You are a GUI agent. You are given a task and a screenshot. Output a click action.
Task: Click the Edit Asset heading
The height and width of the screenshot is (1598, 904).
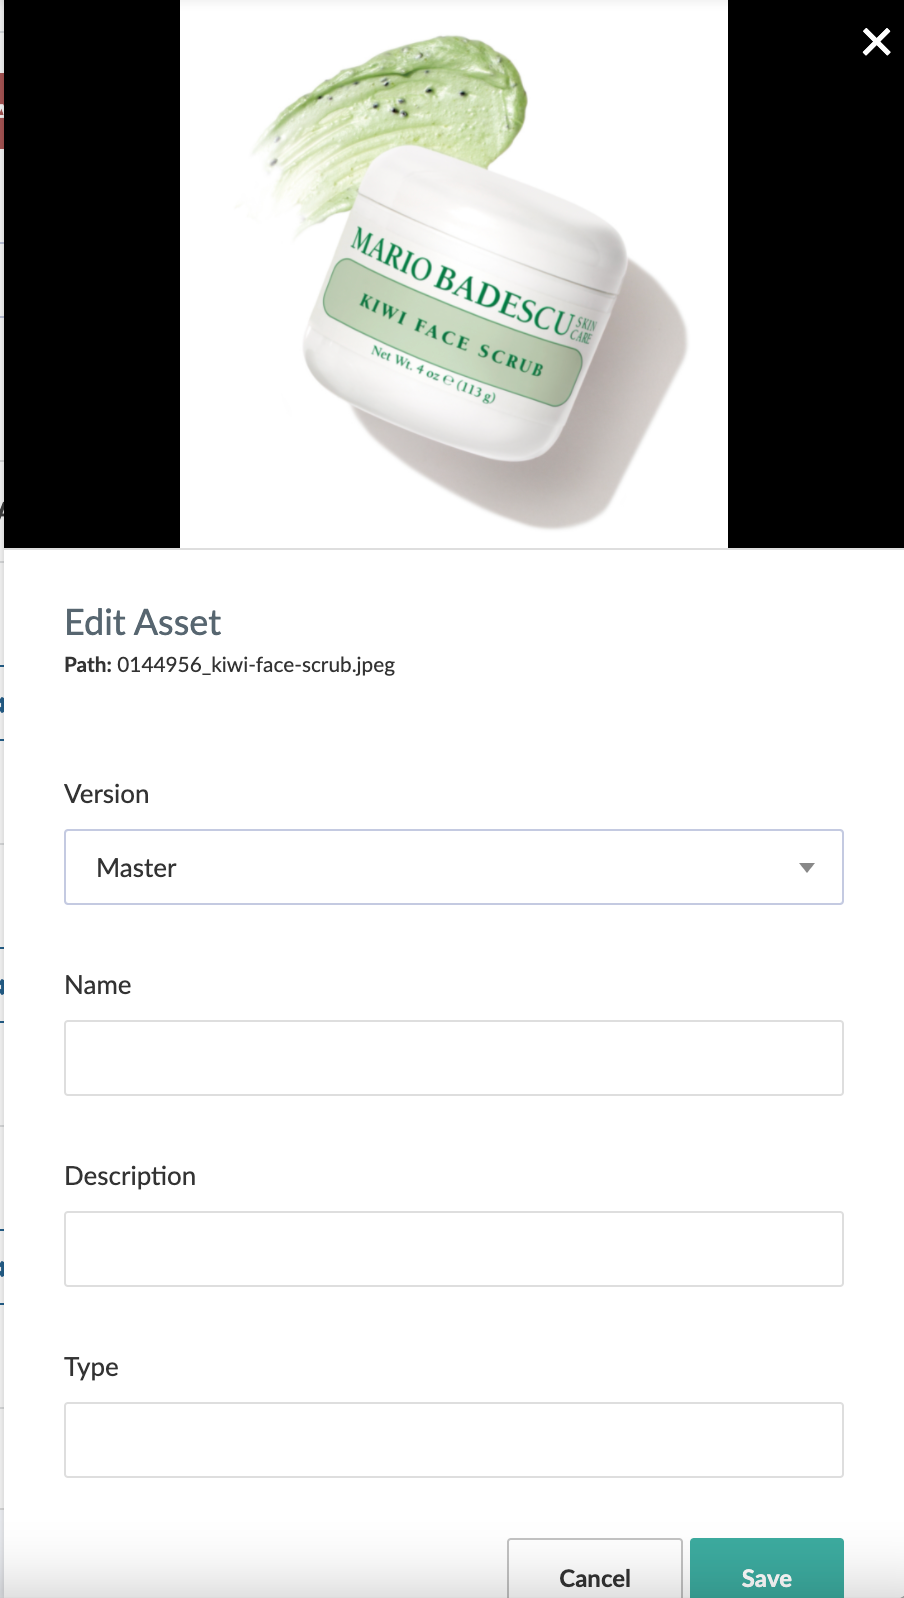point(143,622)
